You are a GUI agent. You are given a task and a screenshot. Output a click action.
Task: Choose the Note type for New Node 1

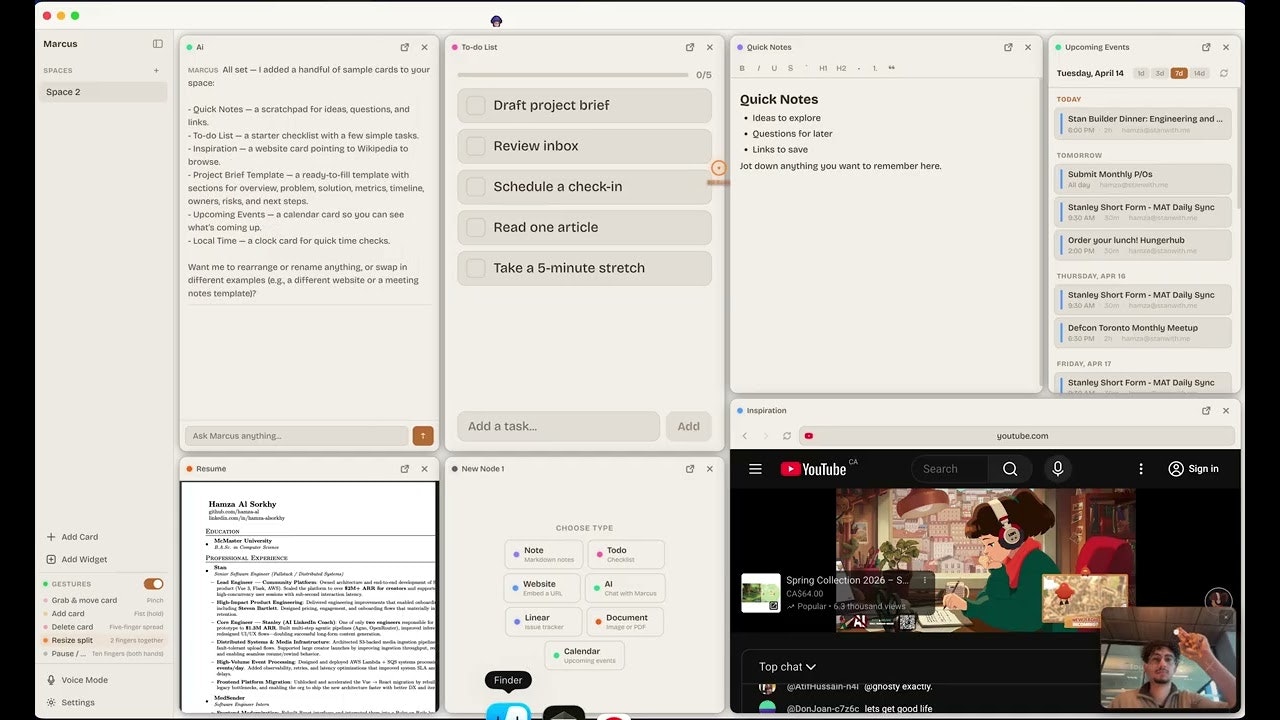tap(542, 554)
